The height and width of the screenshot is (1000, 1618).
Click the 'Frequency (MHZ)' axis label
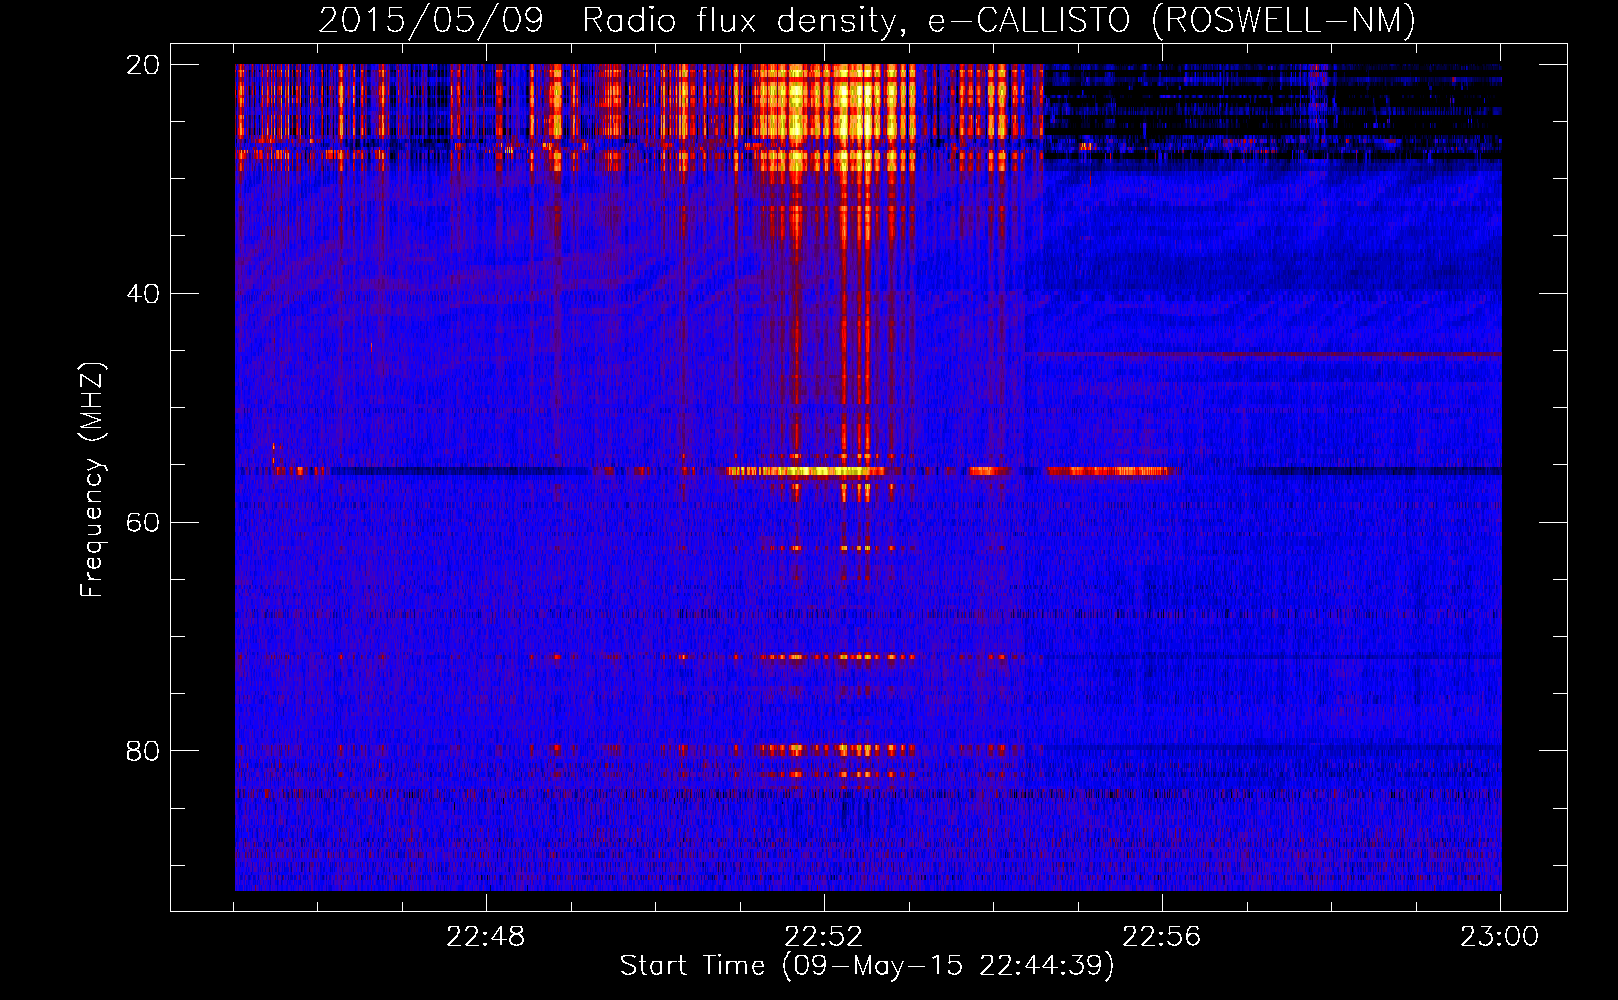(92, 480)
